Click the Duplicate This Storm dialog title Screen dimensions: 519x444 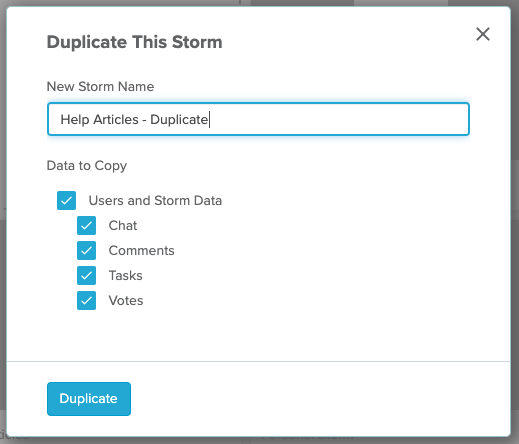(134, 42)
